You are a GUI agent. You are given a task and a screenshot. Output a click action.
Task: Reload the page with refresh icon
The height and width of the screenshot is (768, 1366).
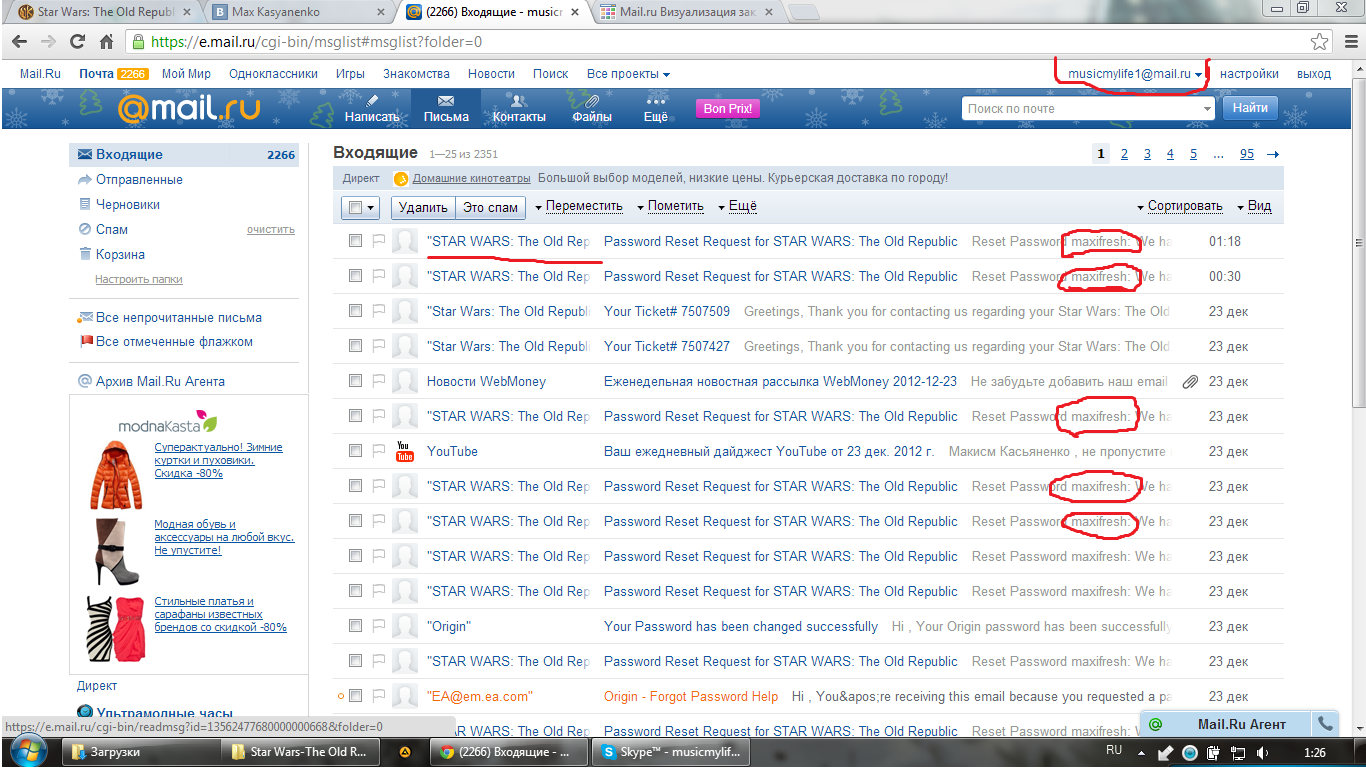(x=77, y=42)
